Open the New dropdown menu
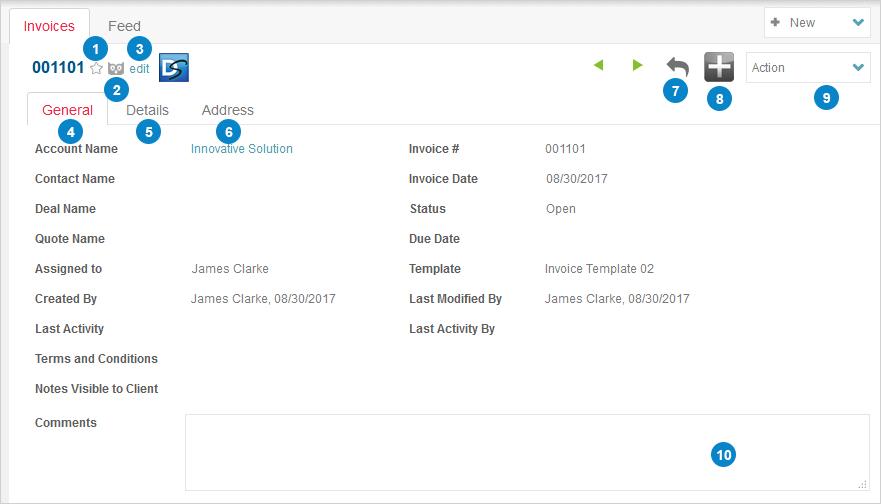Viewport: 881px width, 504px height. (817, 22)
